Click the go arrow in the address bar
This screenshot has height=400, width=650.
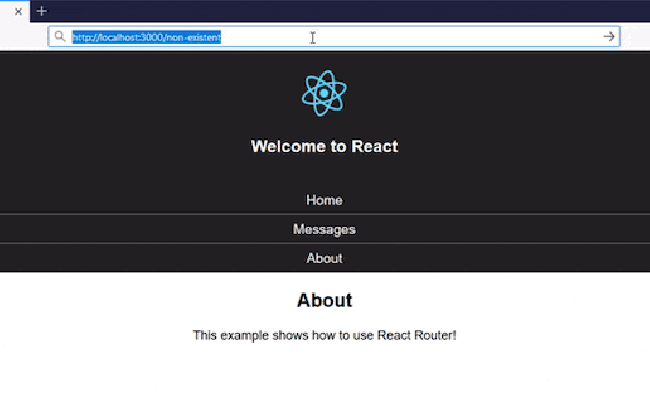(609, 36)
